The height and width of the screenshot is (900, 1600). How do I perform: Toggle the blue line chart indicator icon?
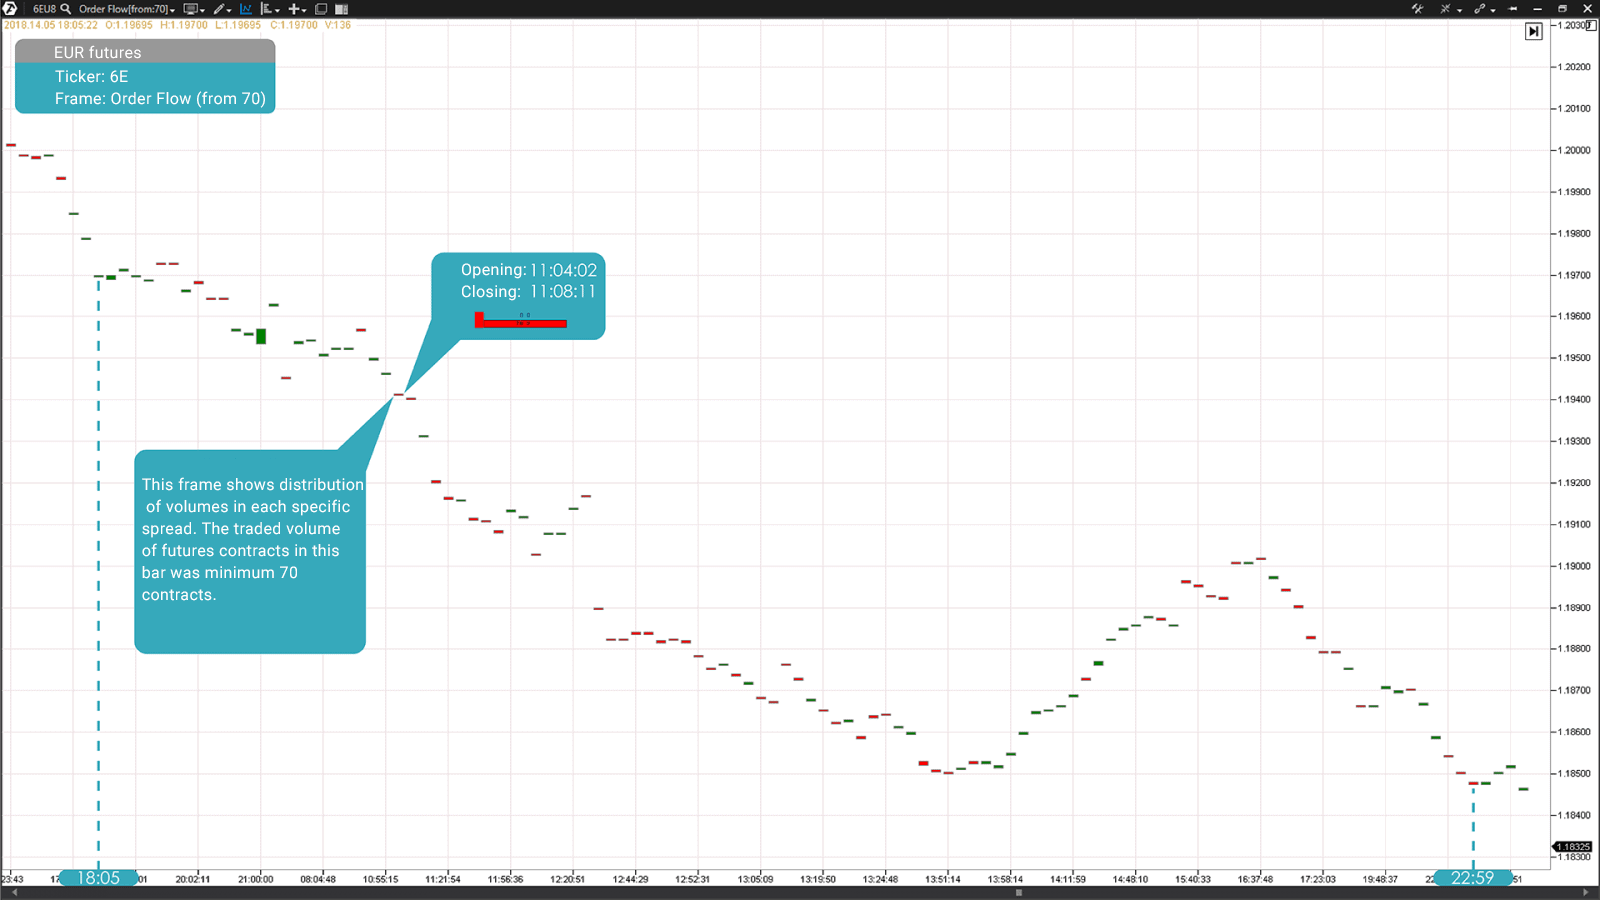tap(246, 9)
